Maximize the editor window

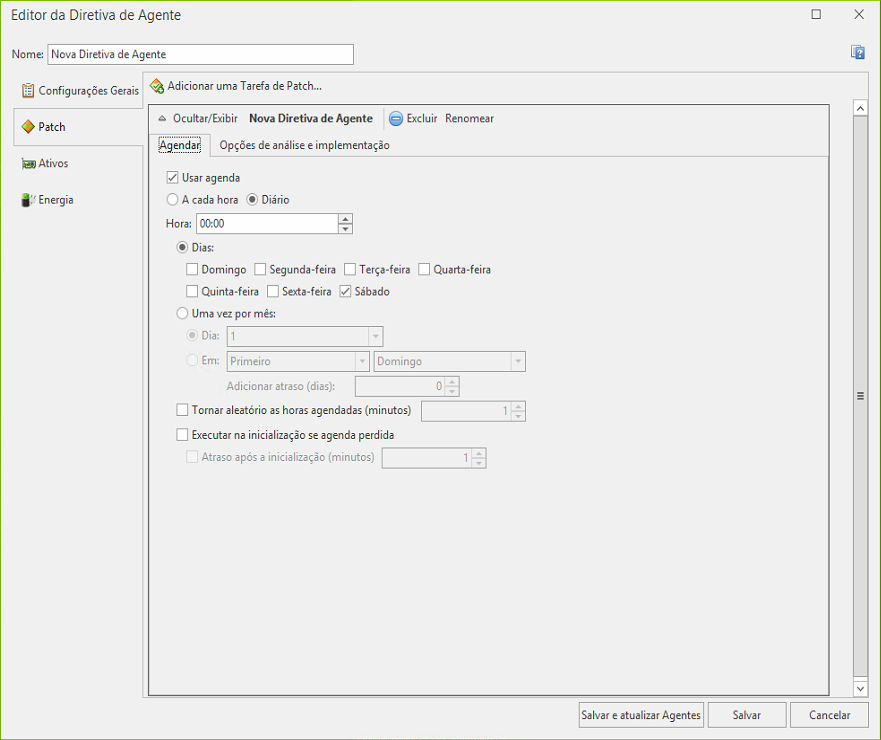(x=816, y=15)
